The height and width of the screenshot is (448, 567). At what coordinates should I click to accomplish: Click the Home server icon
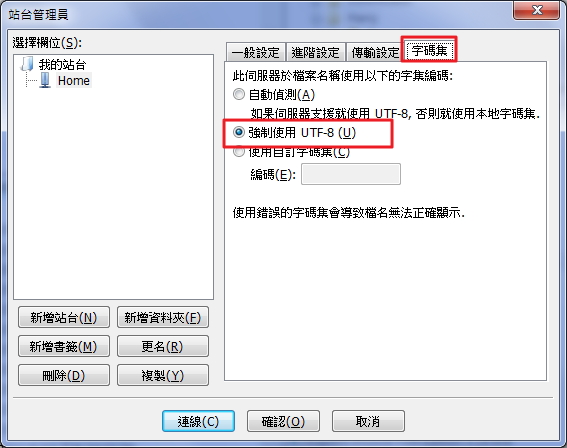click(x=45, y=80)
